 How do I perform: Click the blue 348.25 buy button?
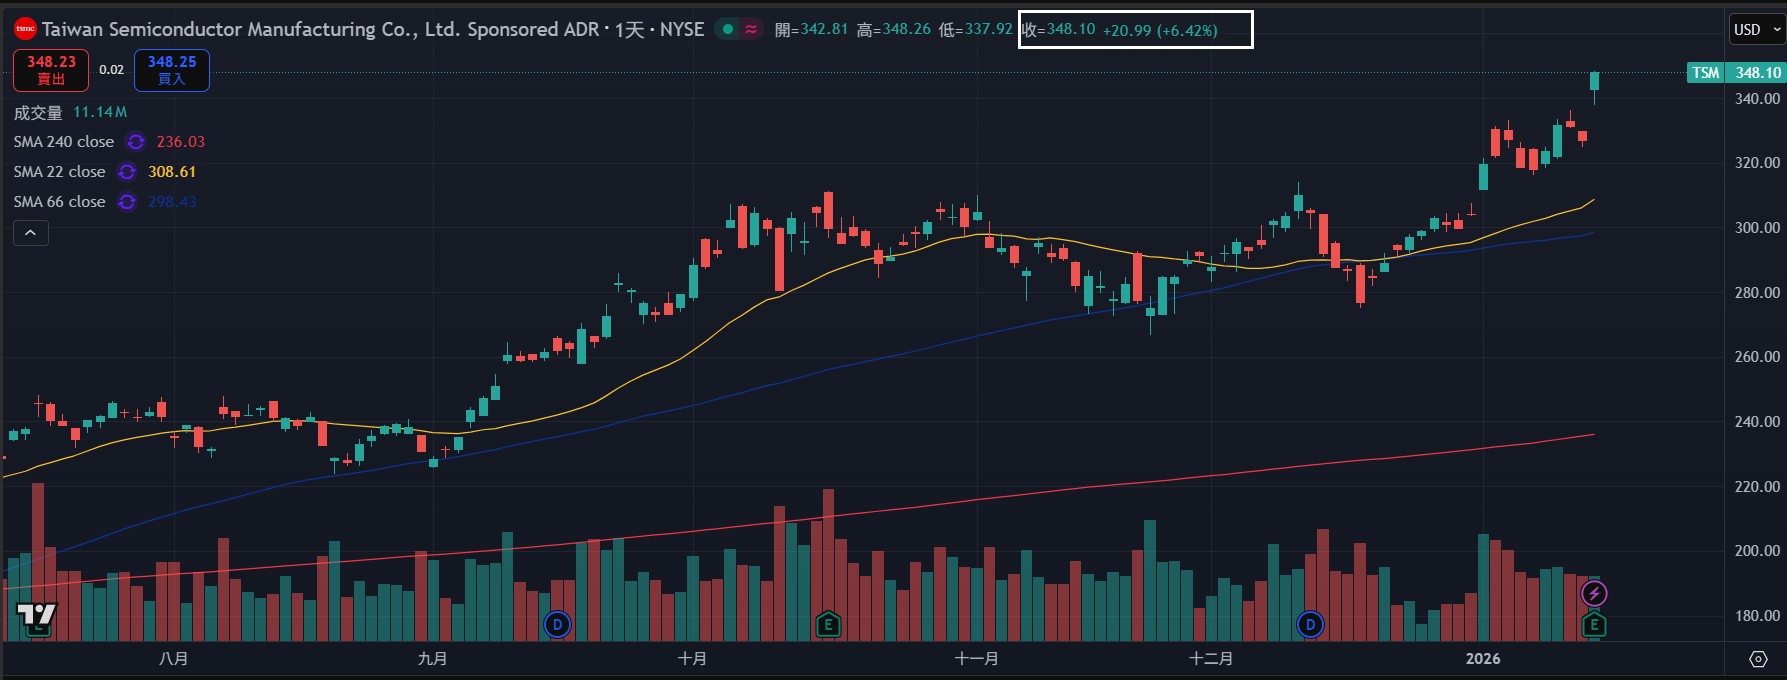click(172, 70)
